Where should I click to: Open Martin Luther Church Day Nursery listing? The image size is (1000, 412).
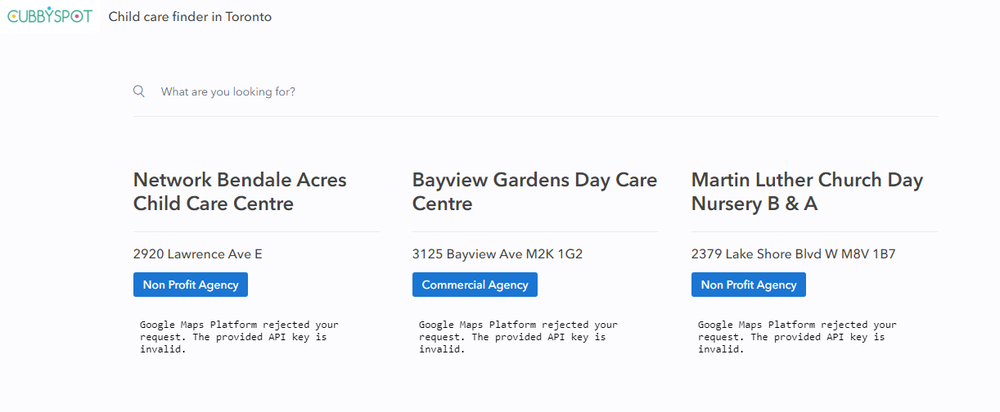[x=807, y=191]
